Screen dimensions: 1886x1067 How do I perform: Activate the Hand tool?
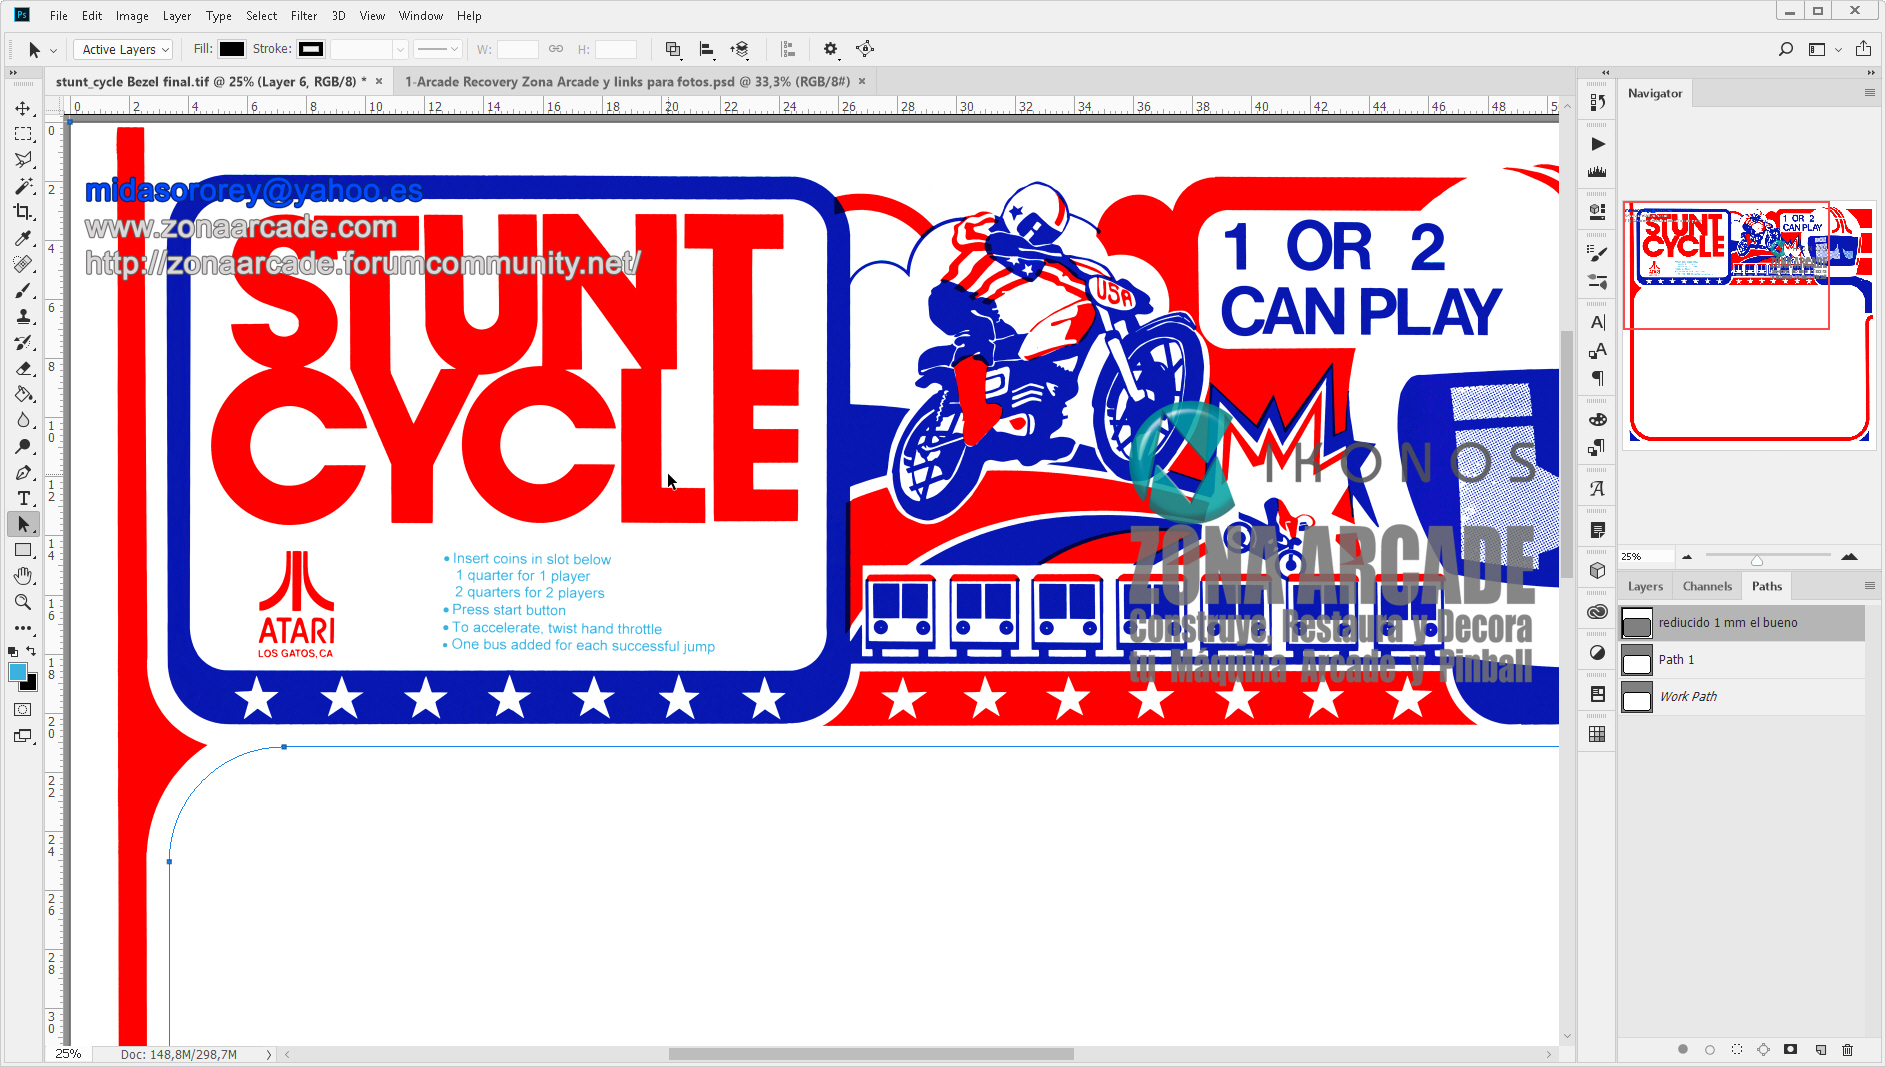tap(23, 576)
